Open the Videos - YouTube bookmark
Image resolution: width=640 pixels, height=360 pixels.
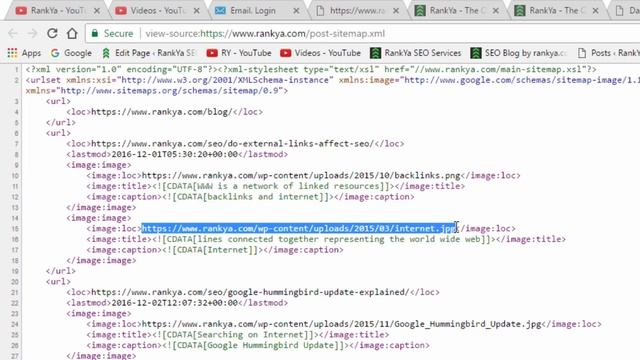click(321, 53)
